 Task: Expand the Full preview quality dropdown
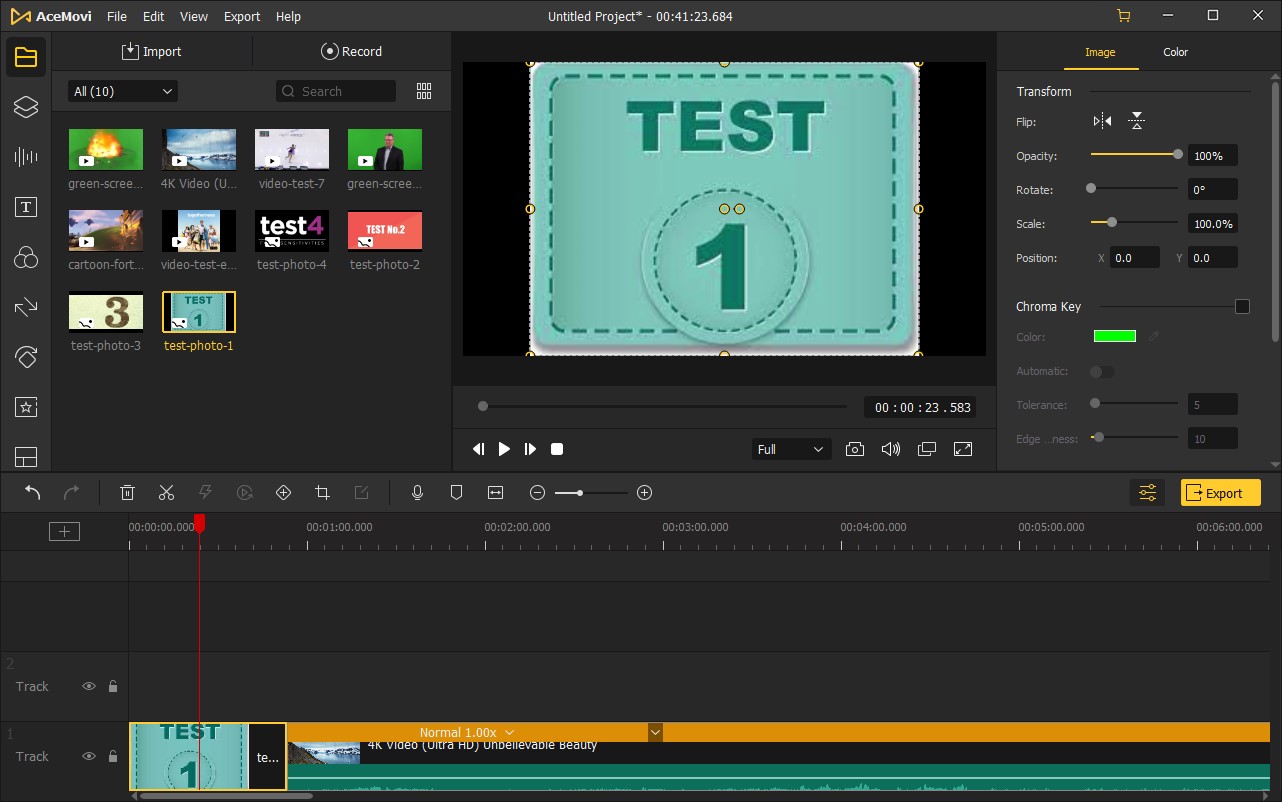pos(790,449)
